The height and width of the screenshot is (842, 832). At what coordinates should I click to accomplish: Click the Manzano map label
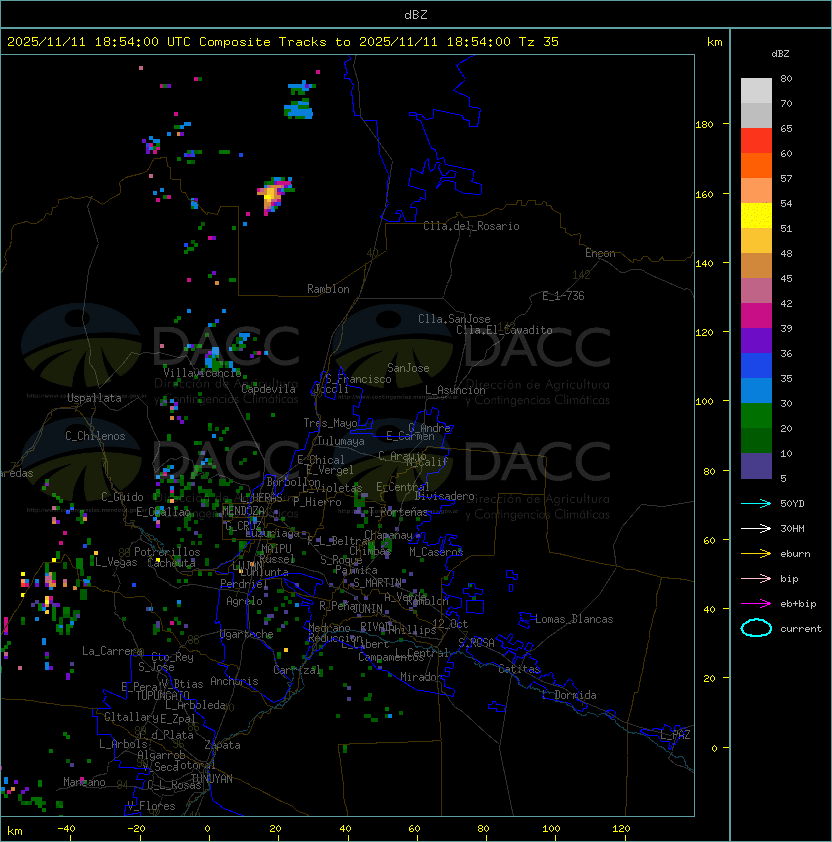84,782
